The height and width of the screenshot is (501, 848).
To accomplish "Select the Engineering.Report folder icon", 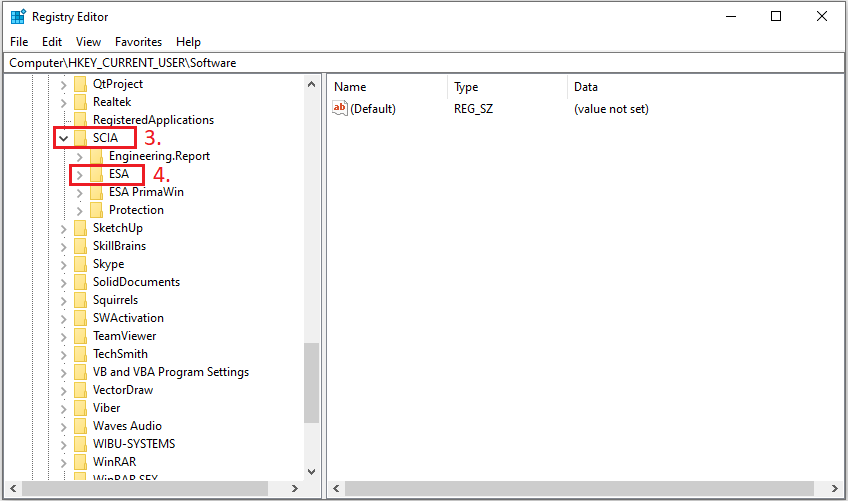I will click(96, 156).
